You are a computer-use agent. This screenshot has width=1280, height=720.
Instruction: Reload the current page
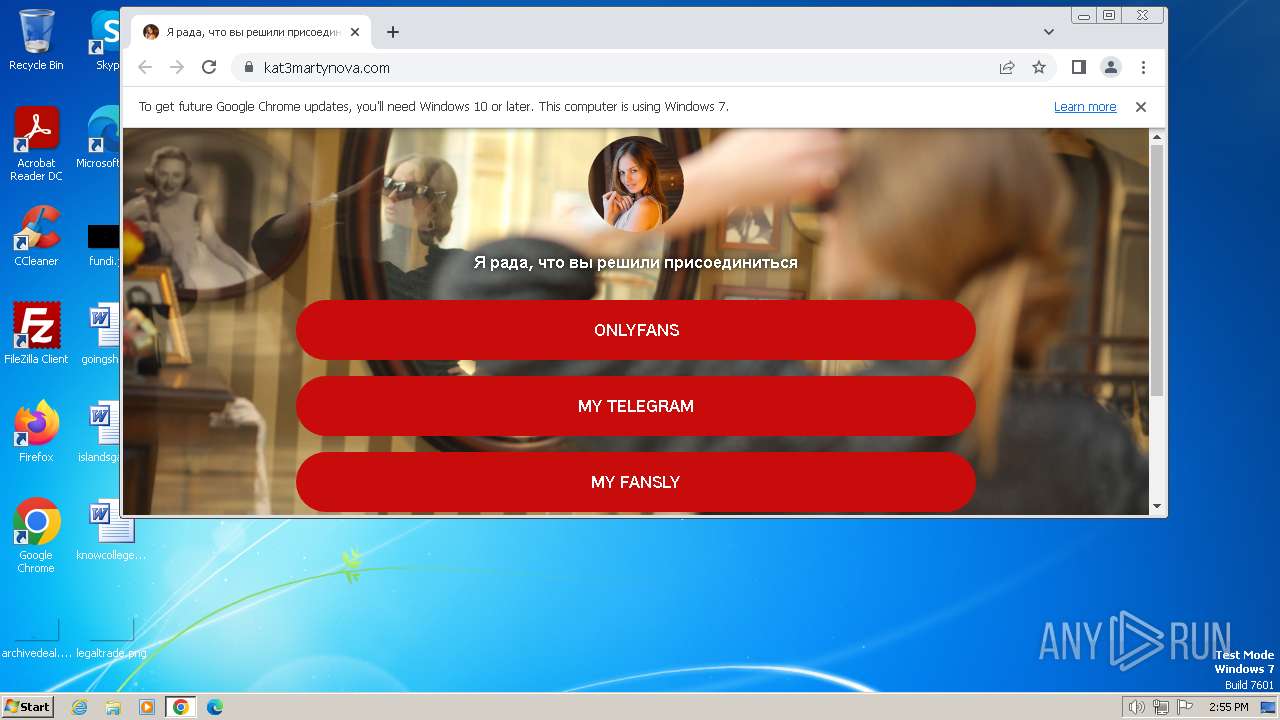[x=209, y=67]
